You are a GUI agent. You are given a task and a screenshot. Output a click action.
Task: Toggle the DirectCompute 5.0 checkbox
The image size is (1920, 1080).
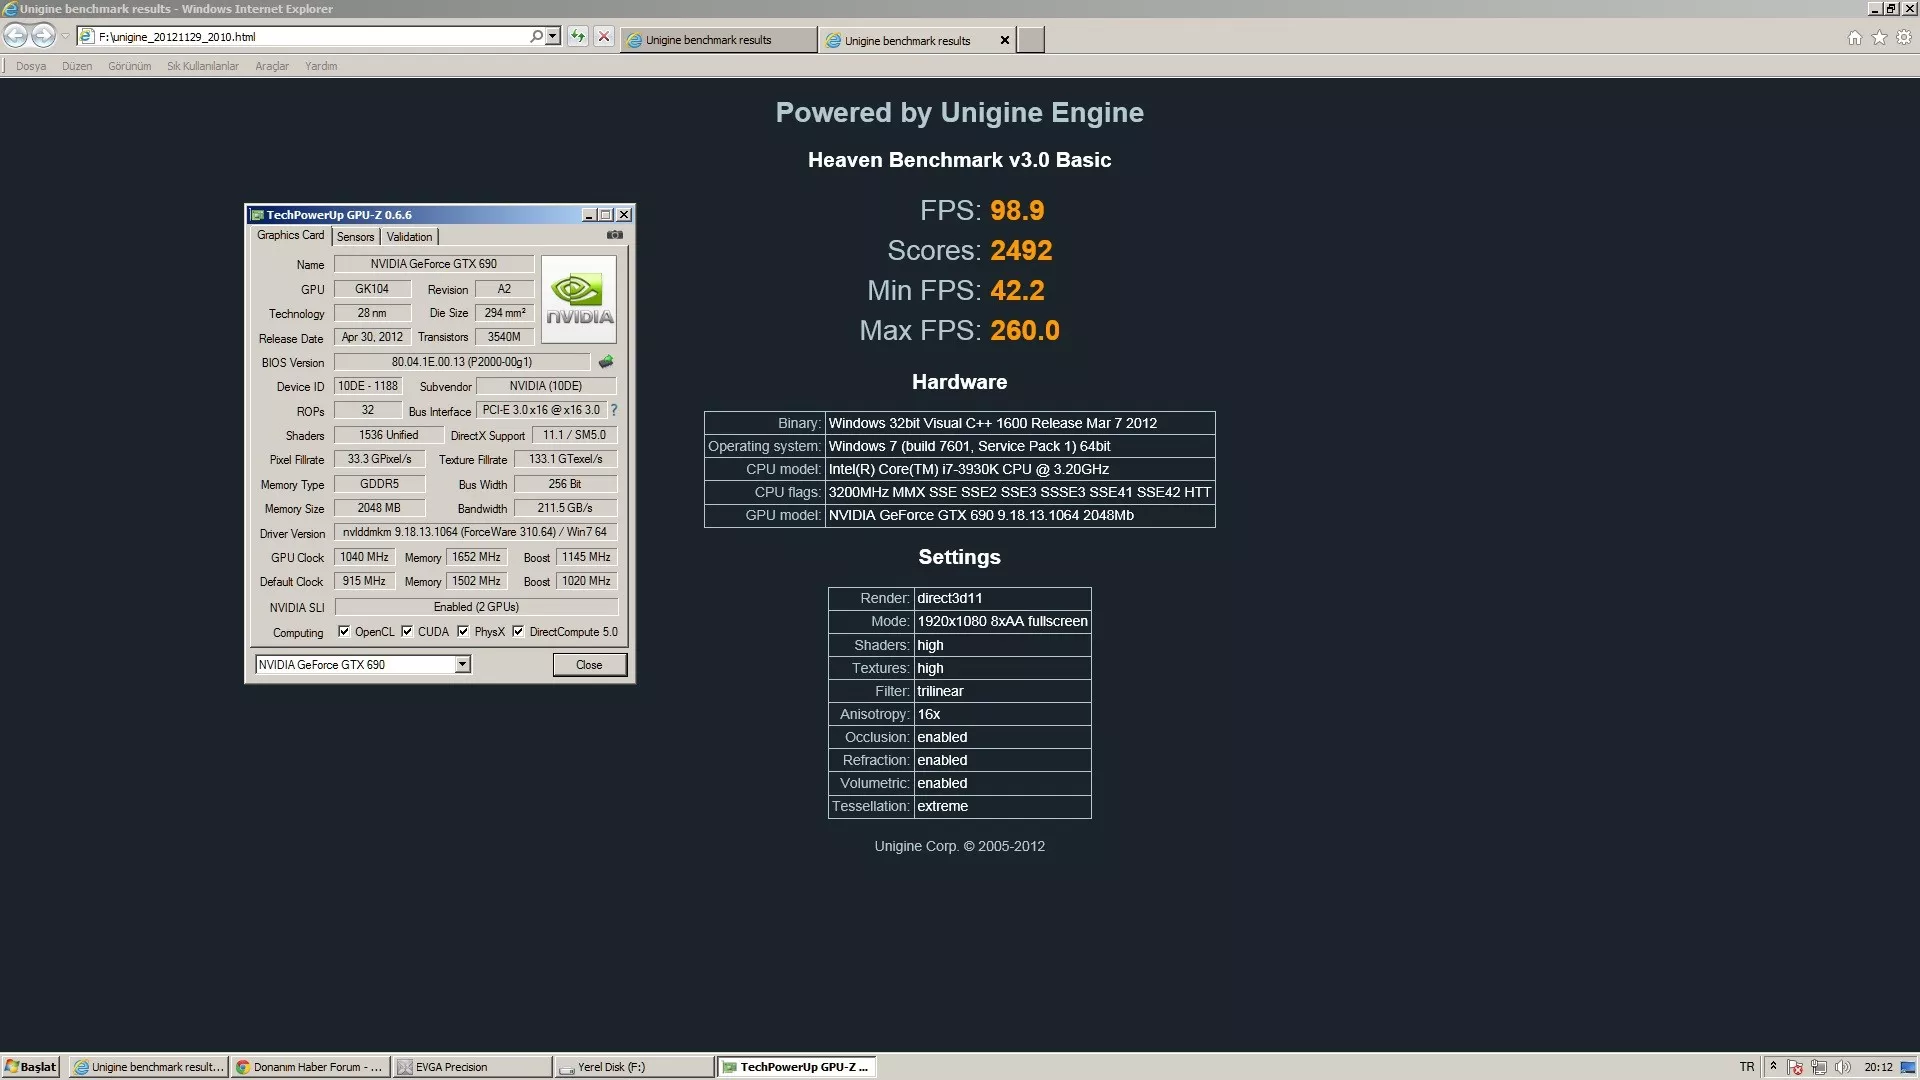pyautogui.click(x=518, y=631)
